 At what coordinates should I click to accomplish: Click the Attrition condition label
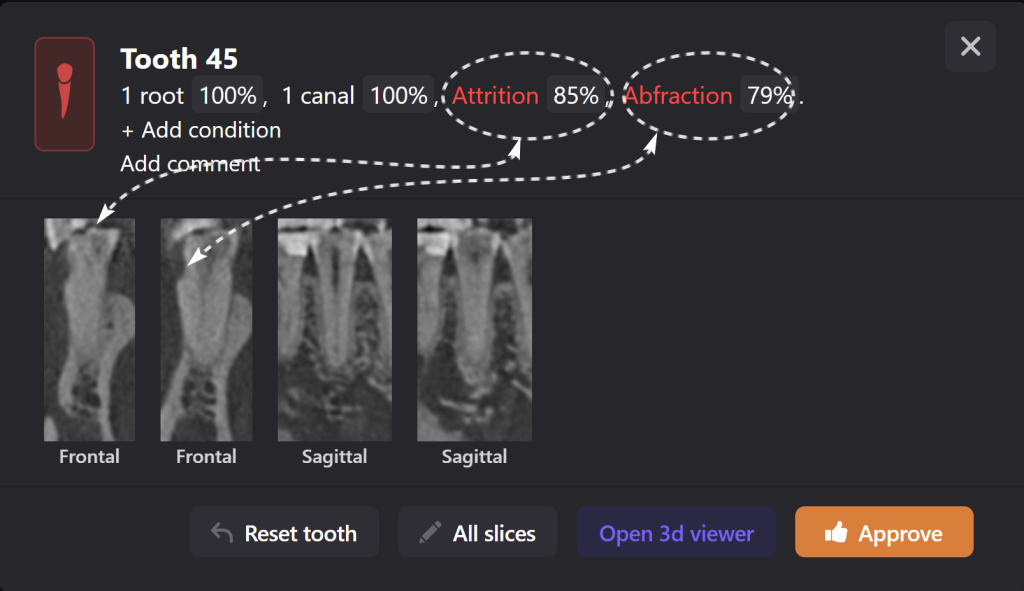click(495, 96)
